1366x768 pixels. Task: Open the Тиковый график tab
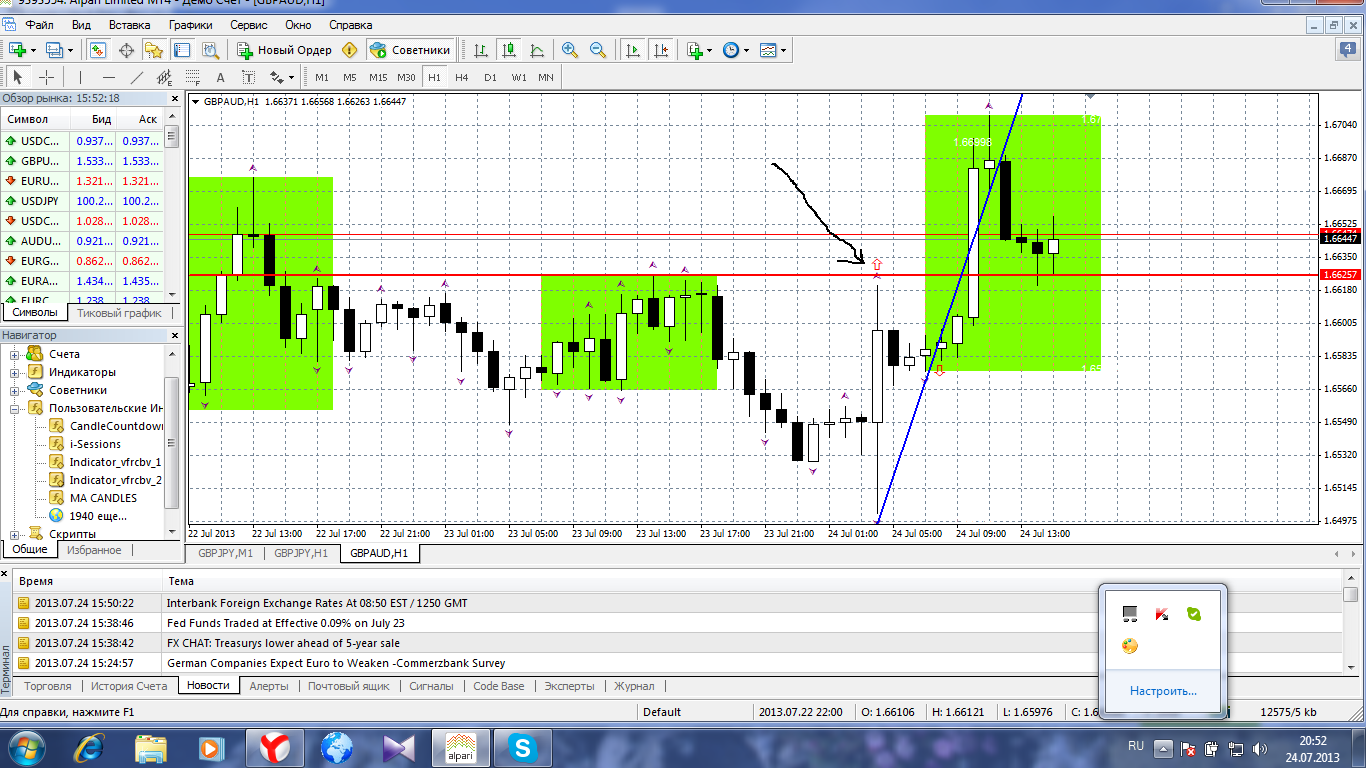tap(119, 312)
